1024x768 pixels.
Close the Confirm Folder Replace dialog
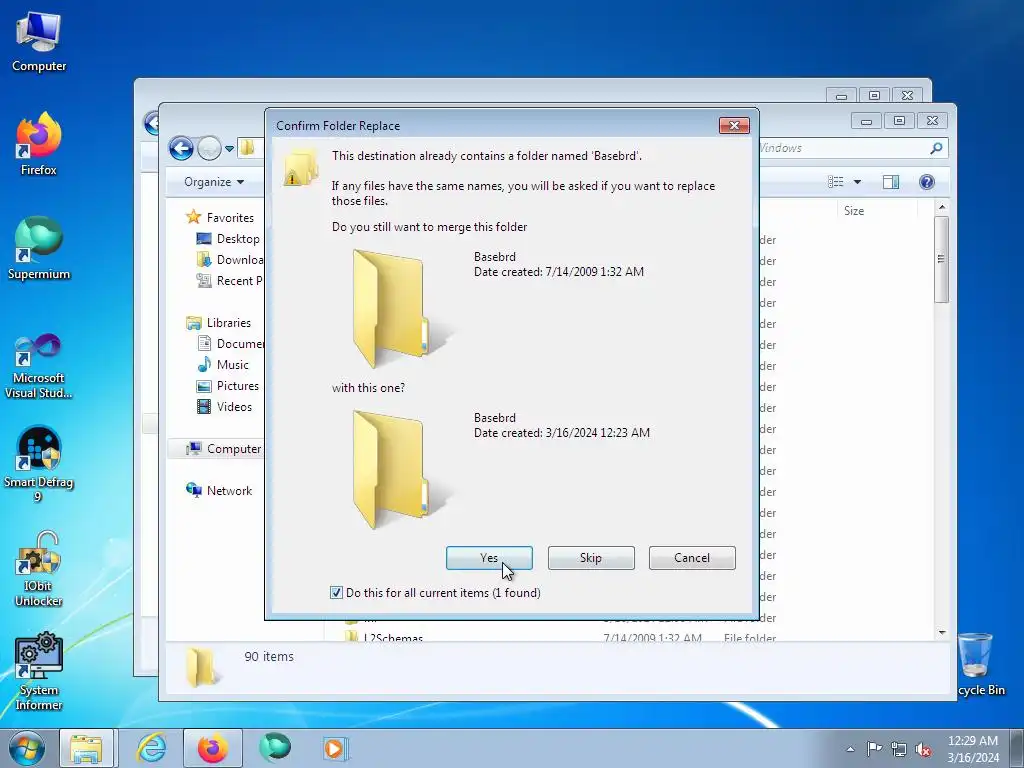(734, 125)
